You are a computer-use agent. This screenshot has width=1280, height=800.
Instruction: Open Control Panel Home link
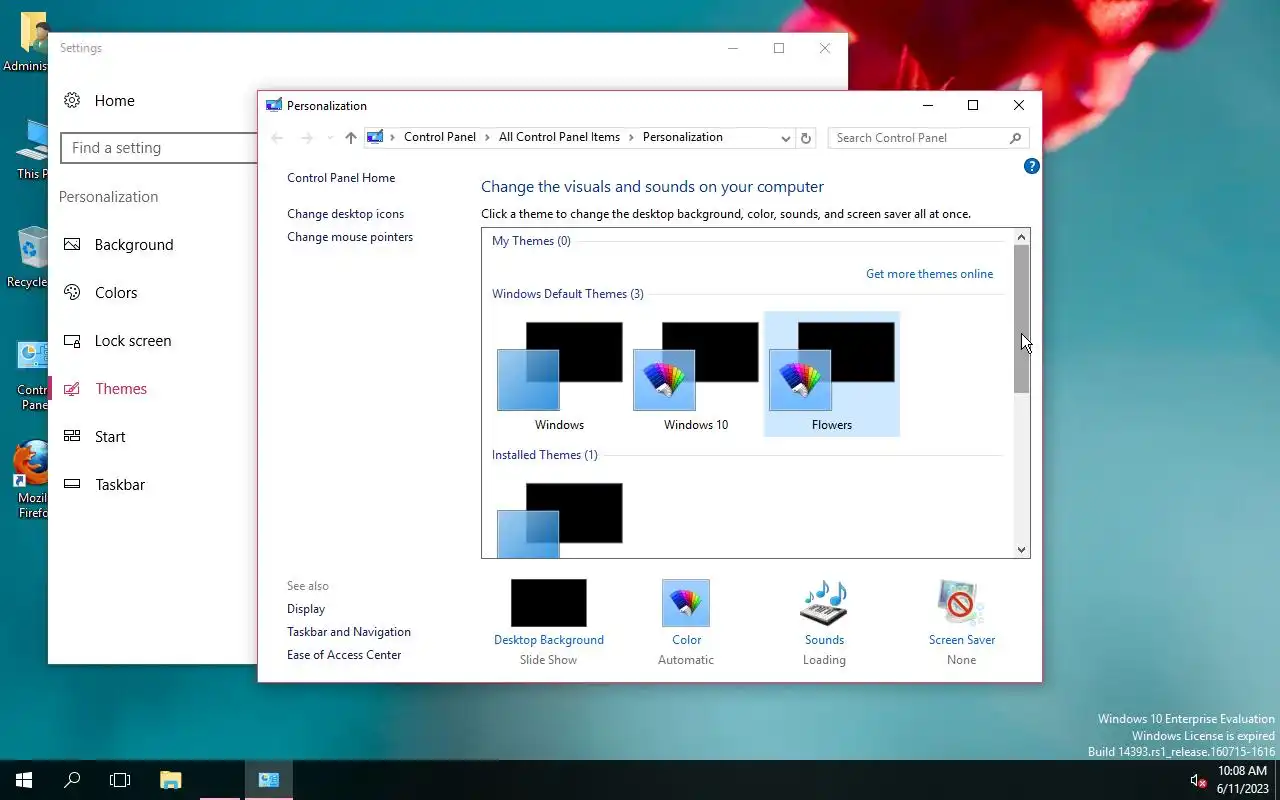[x=341, y=178]
